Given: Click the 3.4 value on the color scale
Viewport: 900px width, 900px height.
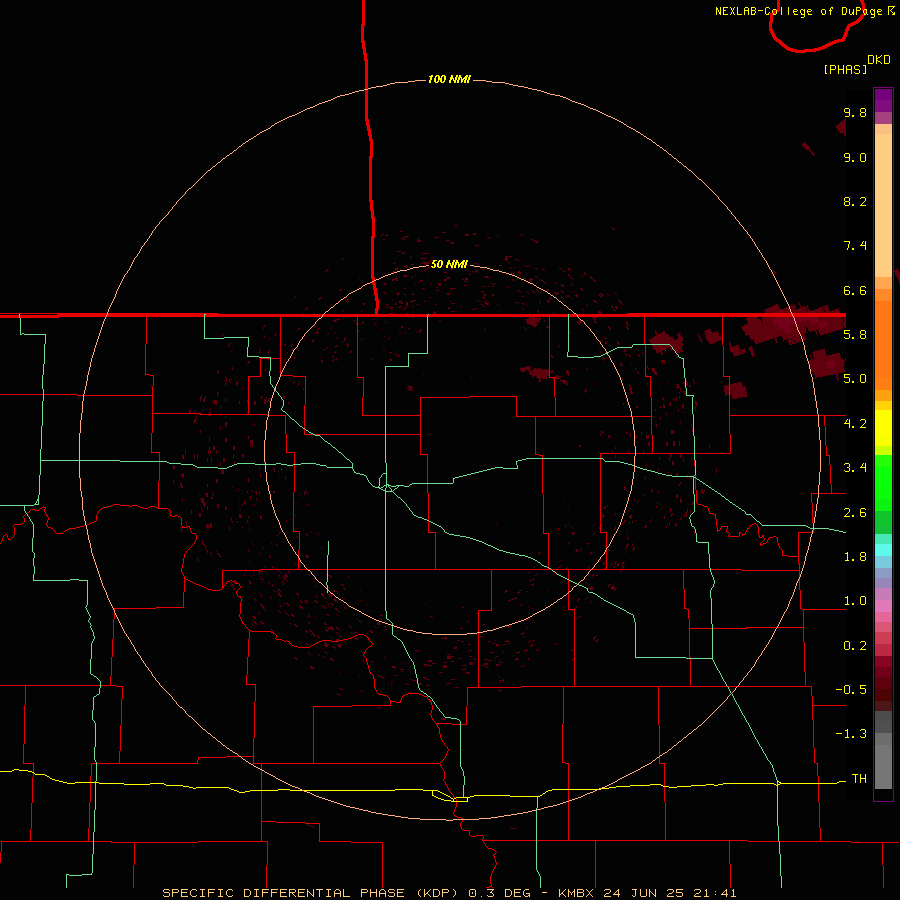Looking at the screenshot, I should pyautogui.click(x=855, y=468).
